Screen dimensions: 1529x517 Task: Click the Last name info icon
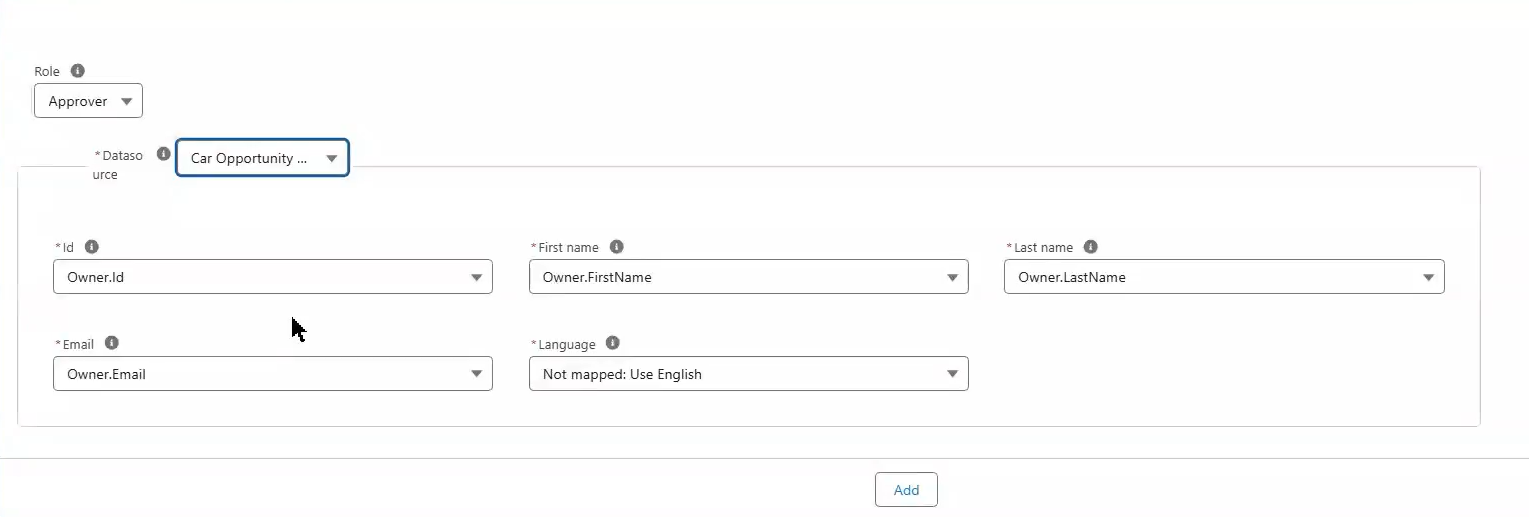tap(1091, 246)
